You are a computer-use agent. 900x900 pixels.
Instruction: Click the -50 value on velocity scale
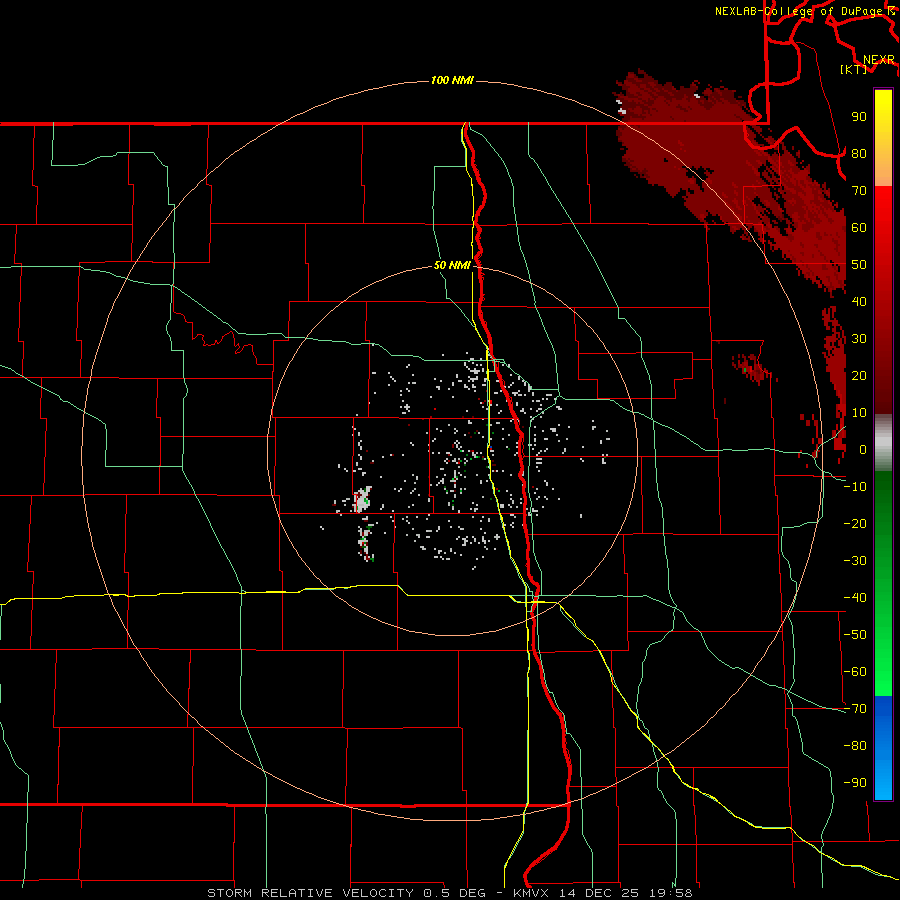[855, 635]
